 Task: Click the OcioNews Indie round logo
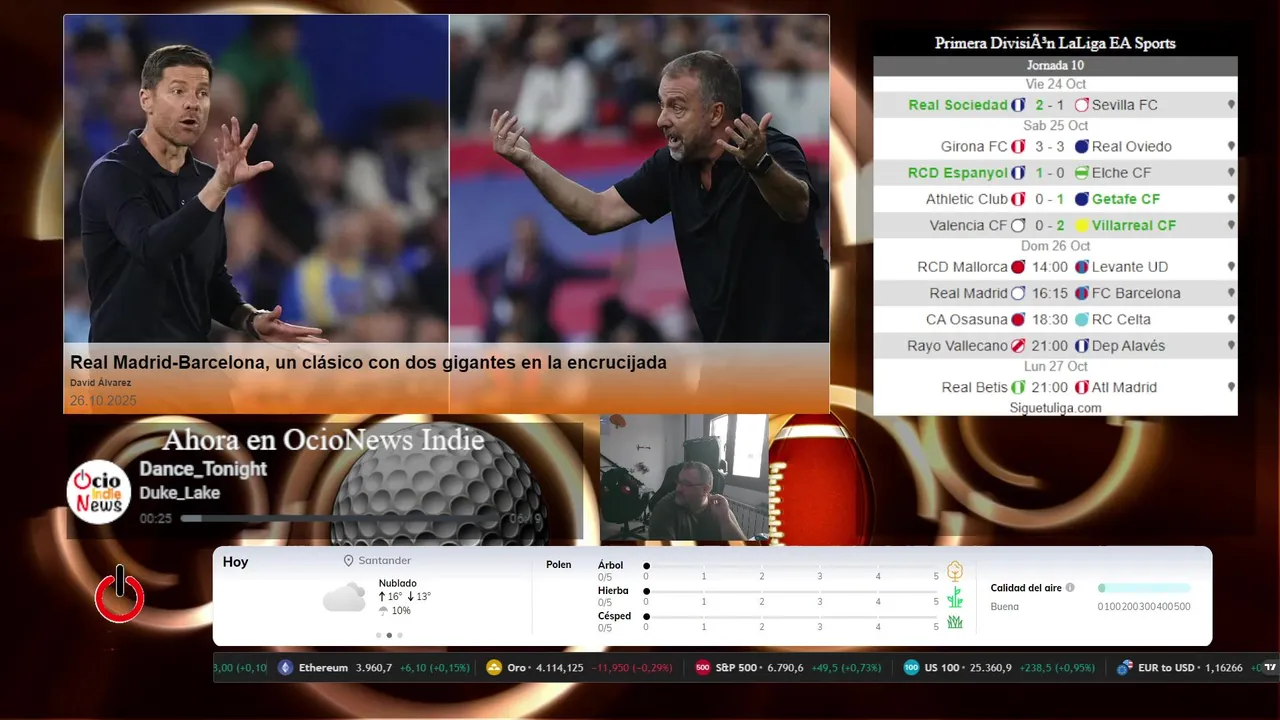(99, 491)
